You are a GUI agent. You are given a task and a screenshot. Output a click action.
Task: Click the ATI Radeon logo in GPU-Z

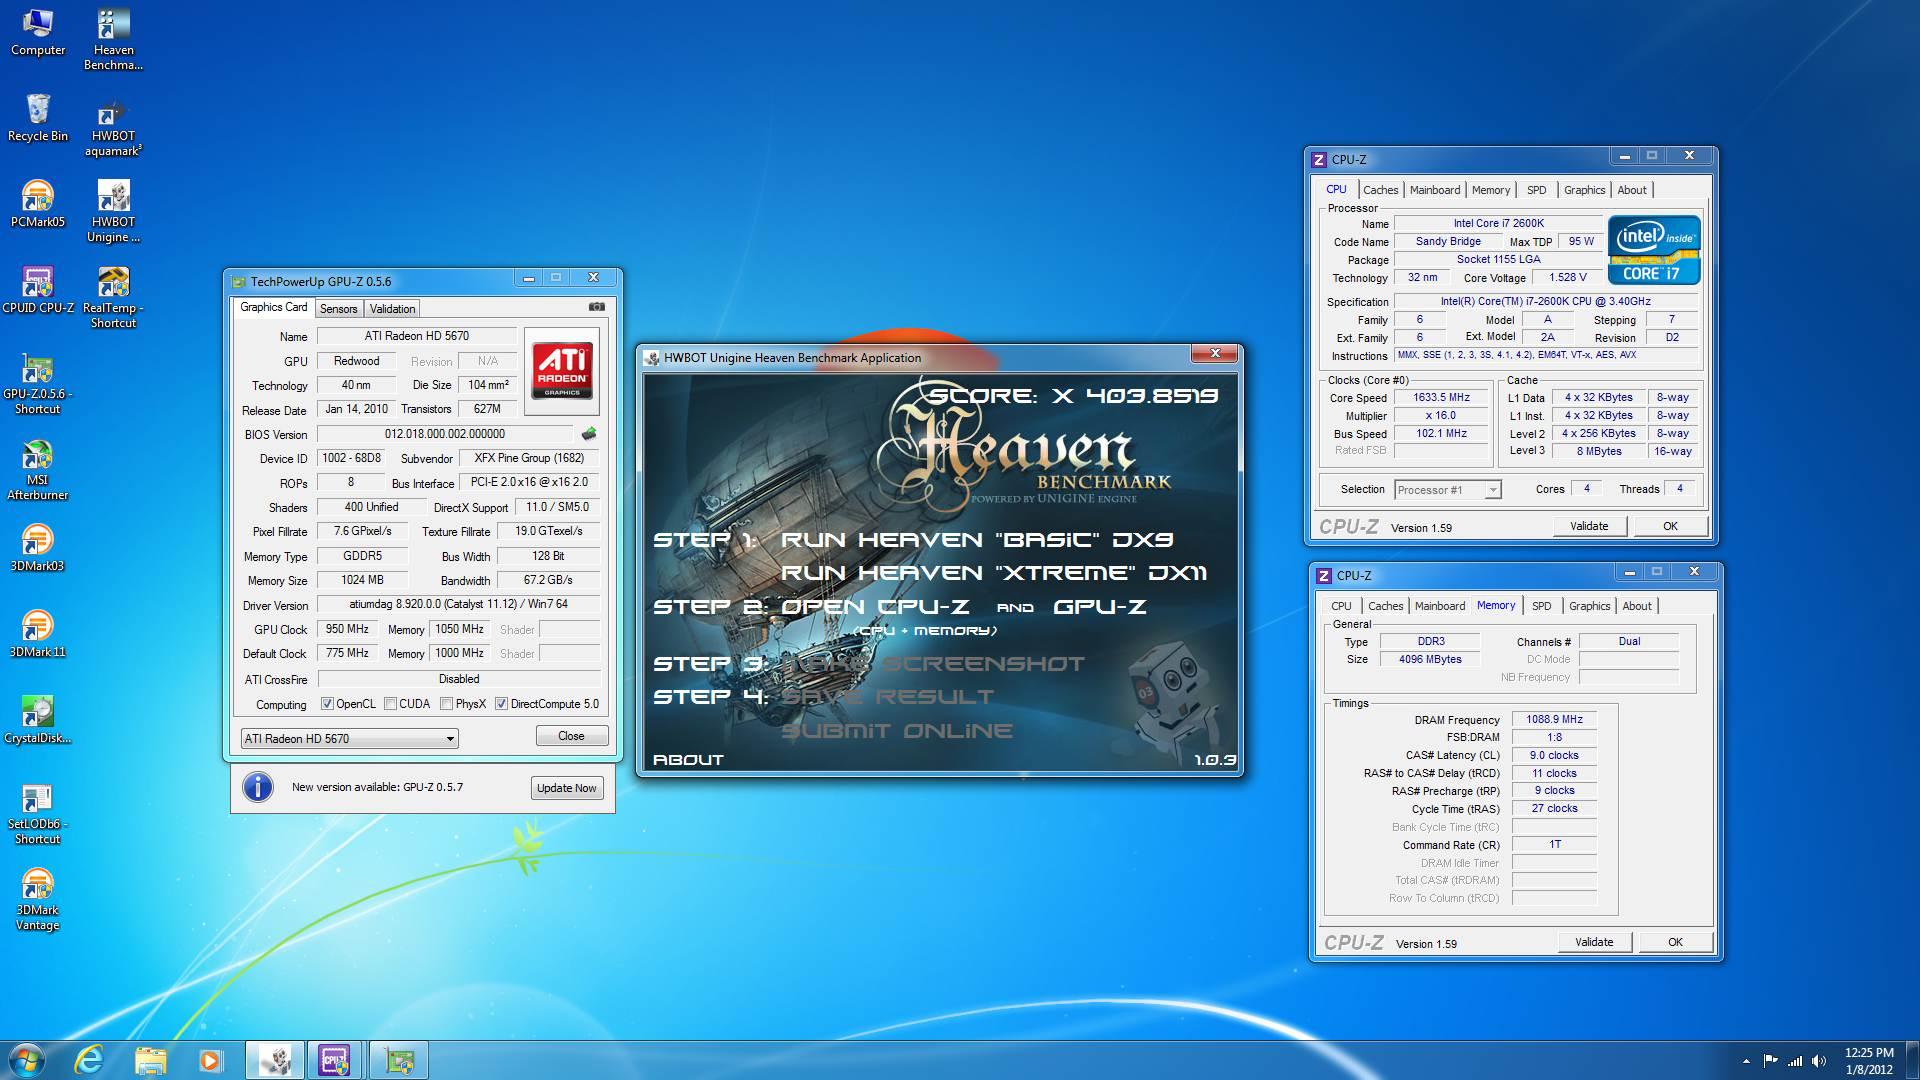click(x=562, y=371)
